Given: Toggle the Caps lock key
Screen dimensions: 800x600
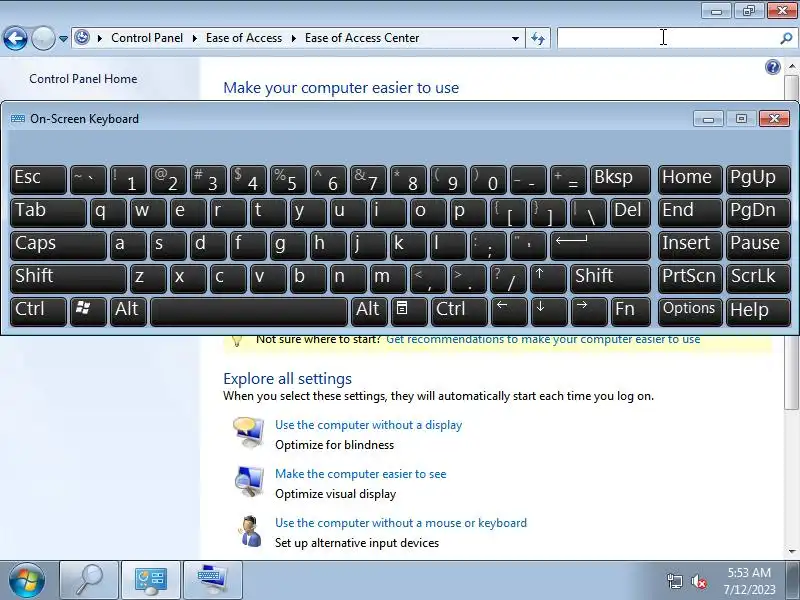Looking at the screenshot, I should coord(58,245).
